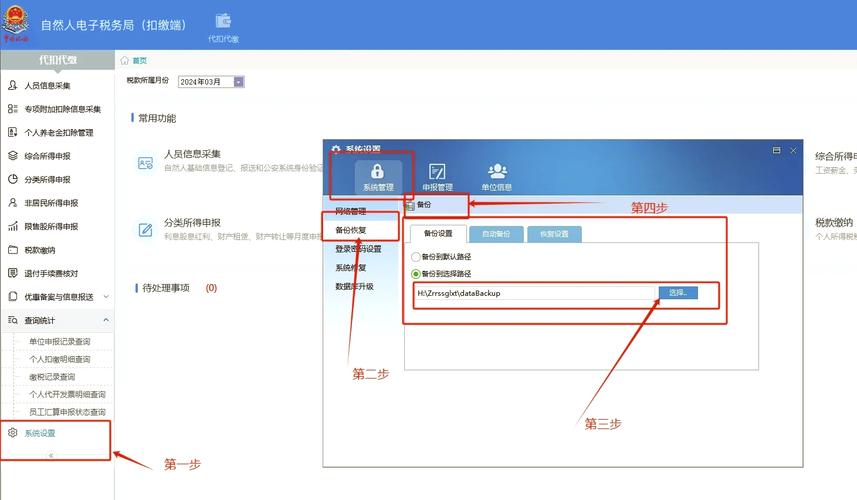
Task: Click the 限售股所得申报 chart icon
Action: pos(13,226)
